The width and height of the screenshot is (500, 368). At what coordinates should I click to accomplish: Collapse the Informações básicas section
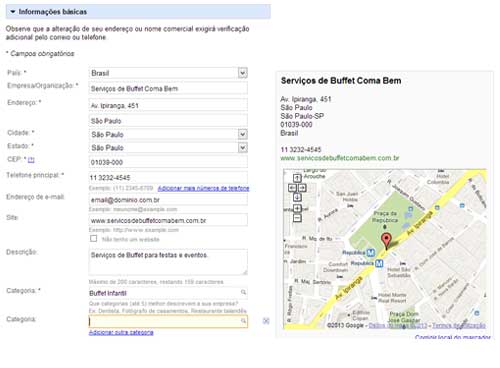pos(13,12)
